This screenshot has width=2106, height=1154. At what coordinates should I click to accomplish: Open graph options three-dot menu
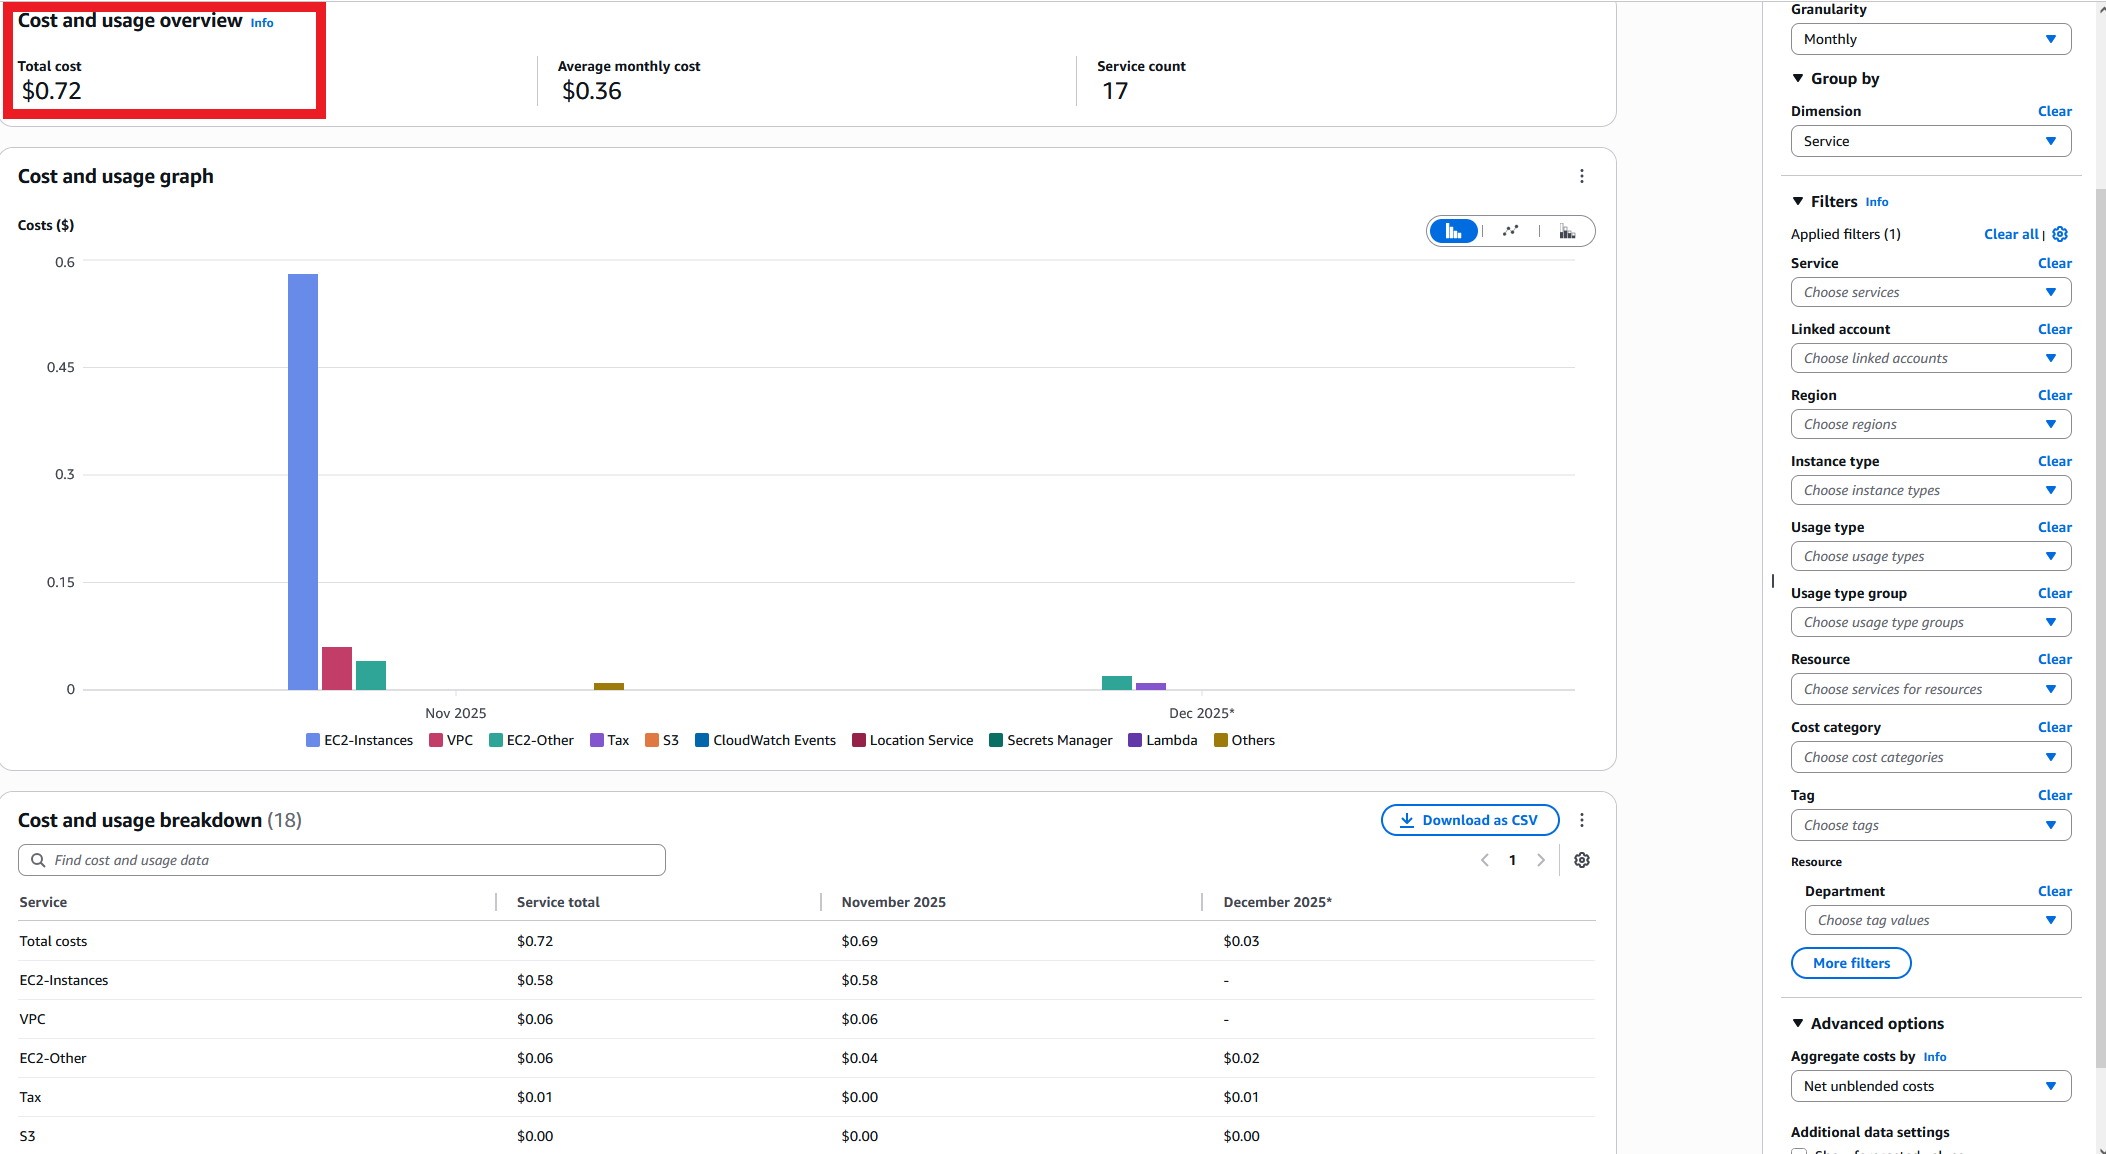pos(1581,176)
